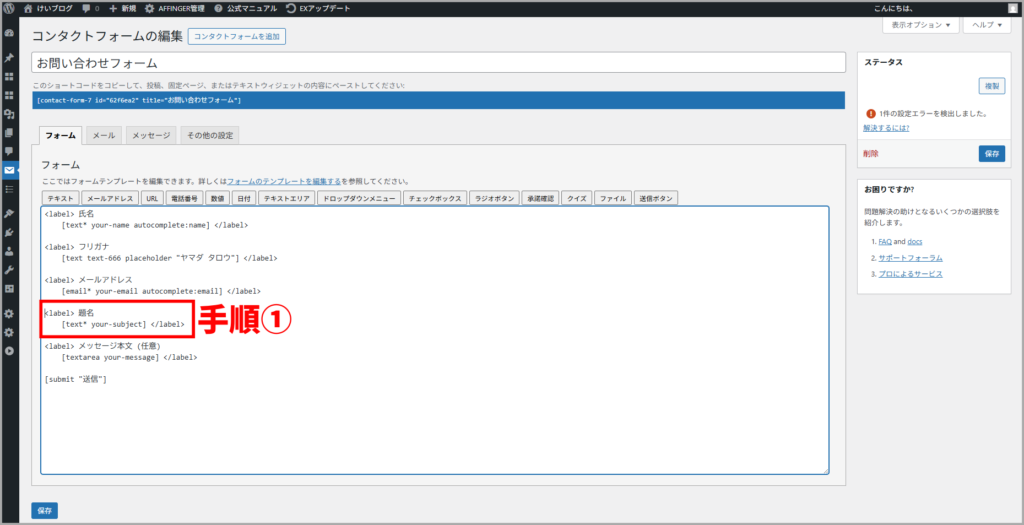Insert a ラジオボタン form tag
The width and height of the screenshot is (1024, 525).
tap(495, 198)
